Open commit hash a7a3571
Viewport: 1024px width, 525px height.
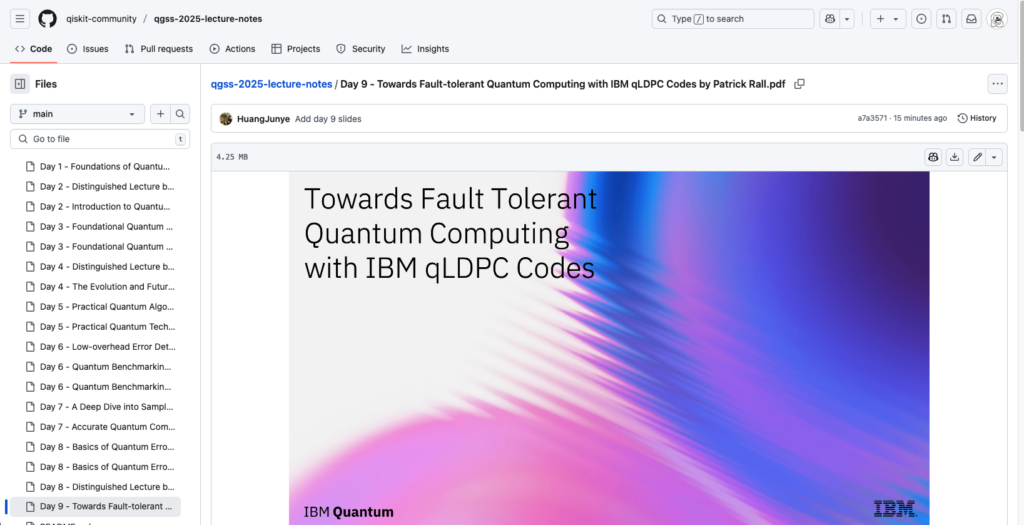pyautogui.click(x=872, y=118)
